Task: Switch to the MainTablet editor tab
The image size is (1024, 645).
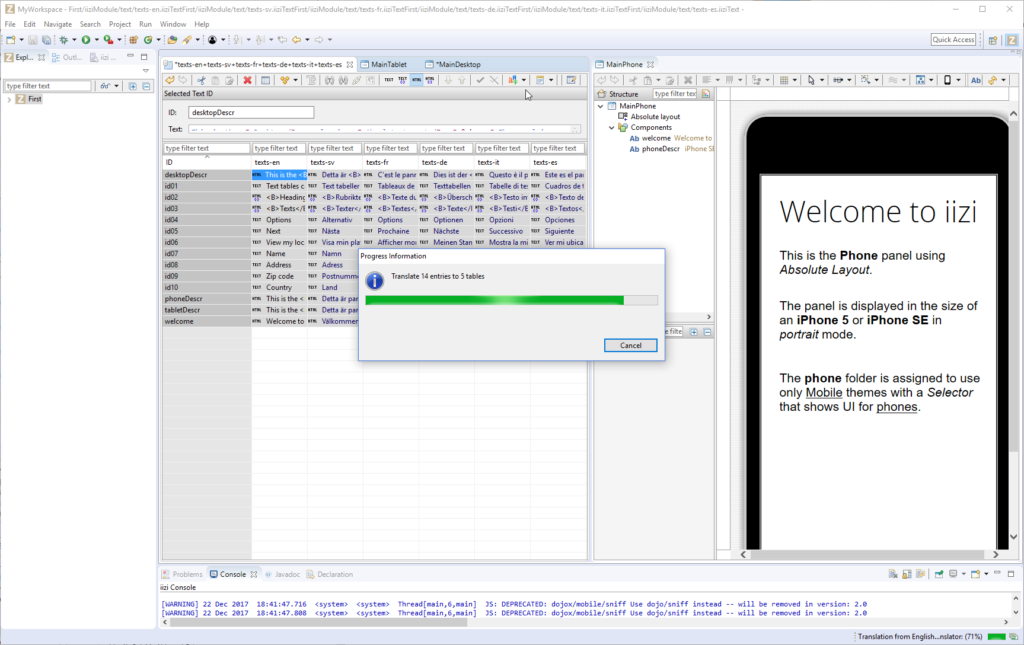Action: 388,64
